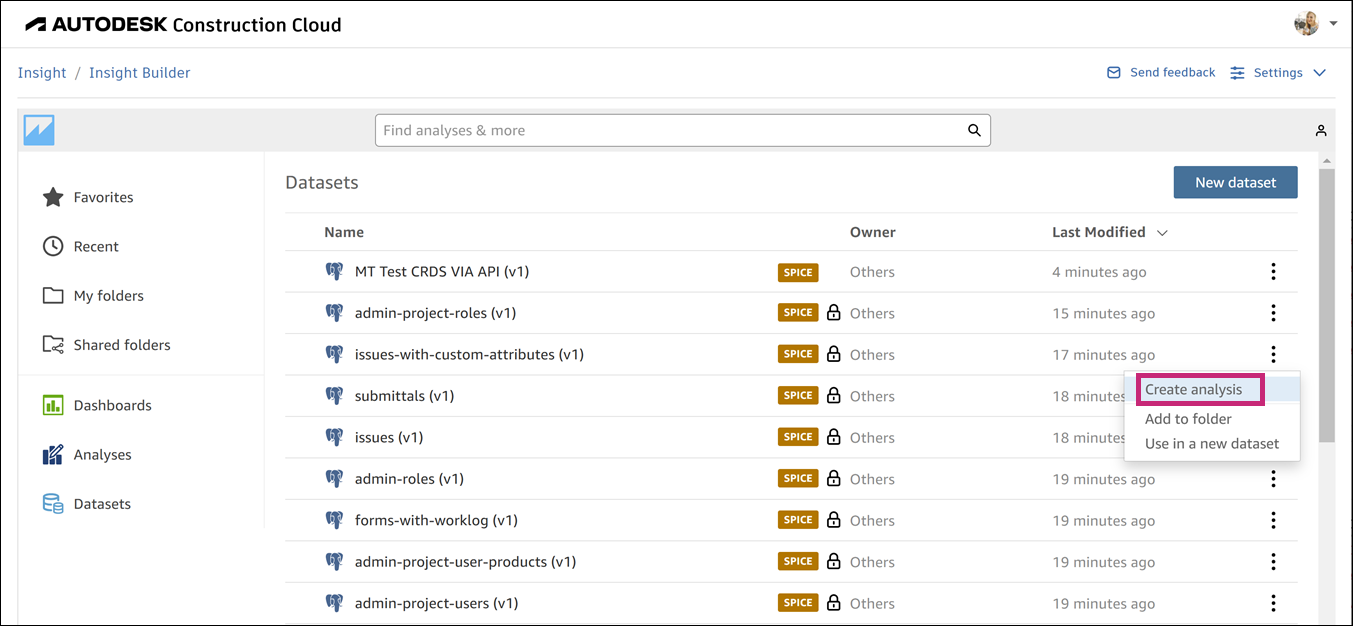The height and width of the screenshot is (626, 1353).
Task: Open the Recent items clock icon
Action: [x=53, y=246]
